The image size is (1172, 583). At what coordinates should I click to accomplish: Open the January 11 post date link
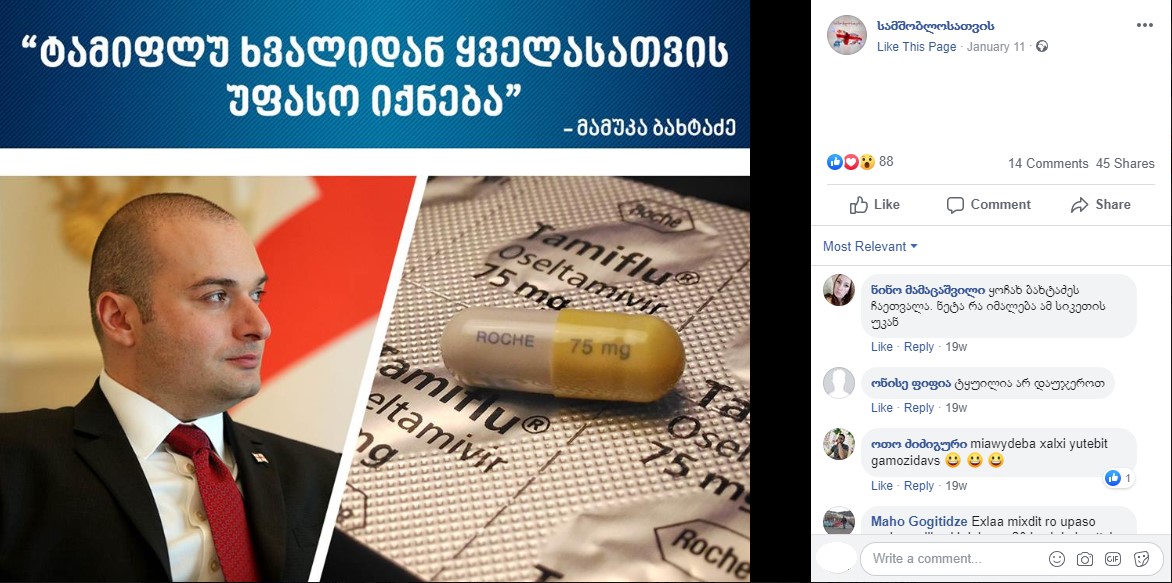(996, 46)
